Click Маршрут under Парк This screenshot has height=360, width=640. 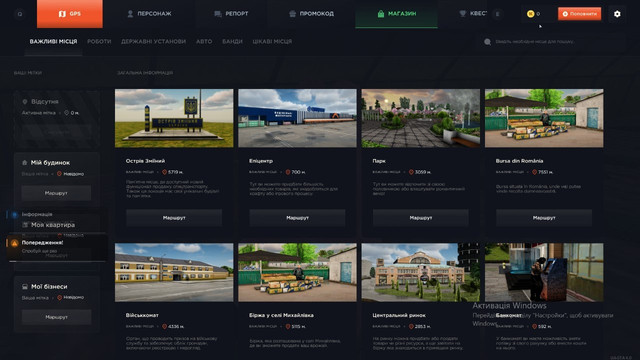pos(420,218)
